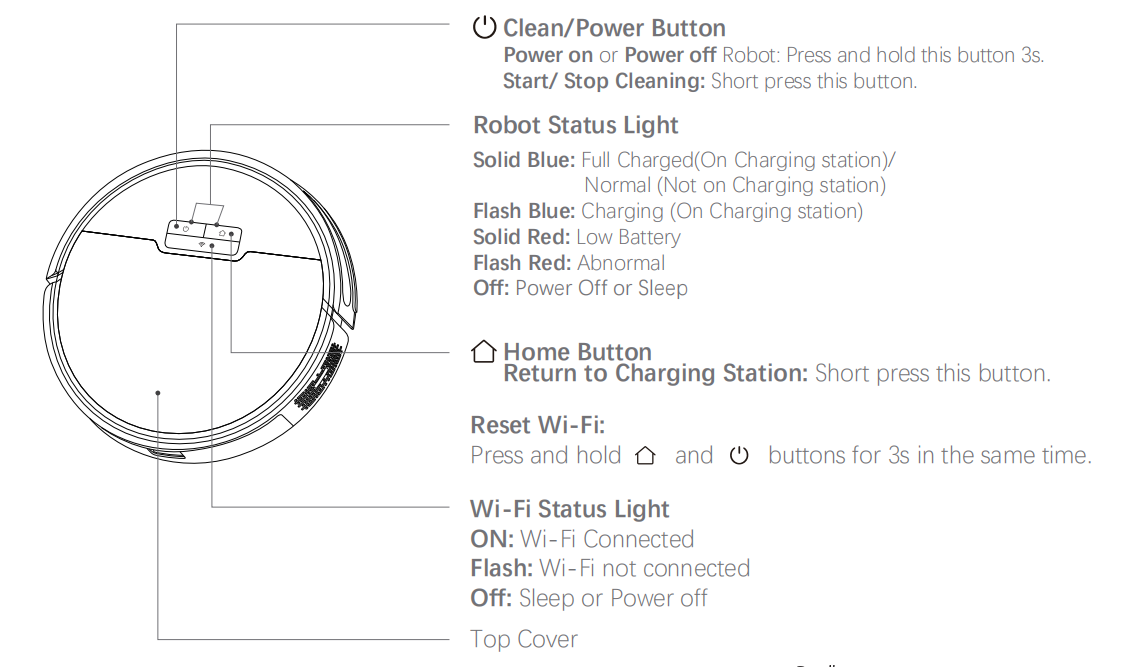Click the Wi-Fi indicator on the robot diagram

coord(202,245)
